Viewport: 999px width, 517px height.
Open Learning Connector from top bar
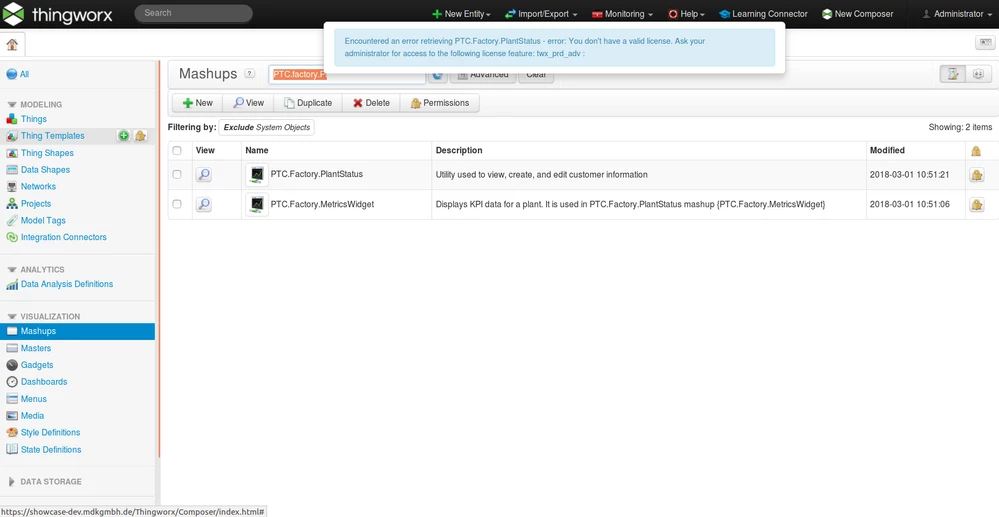[763, 14]
